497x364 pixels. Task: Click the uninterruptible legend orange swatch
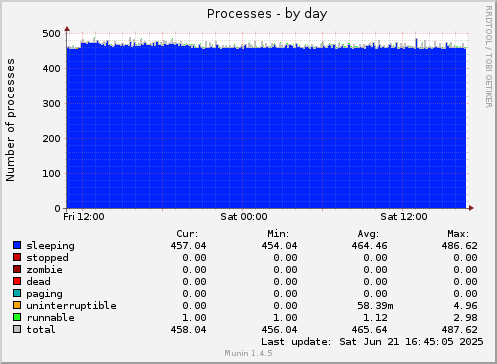[17, 305]
